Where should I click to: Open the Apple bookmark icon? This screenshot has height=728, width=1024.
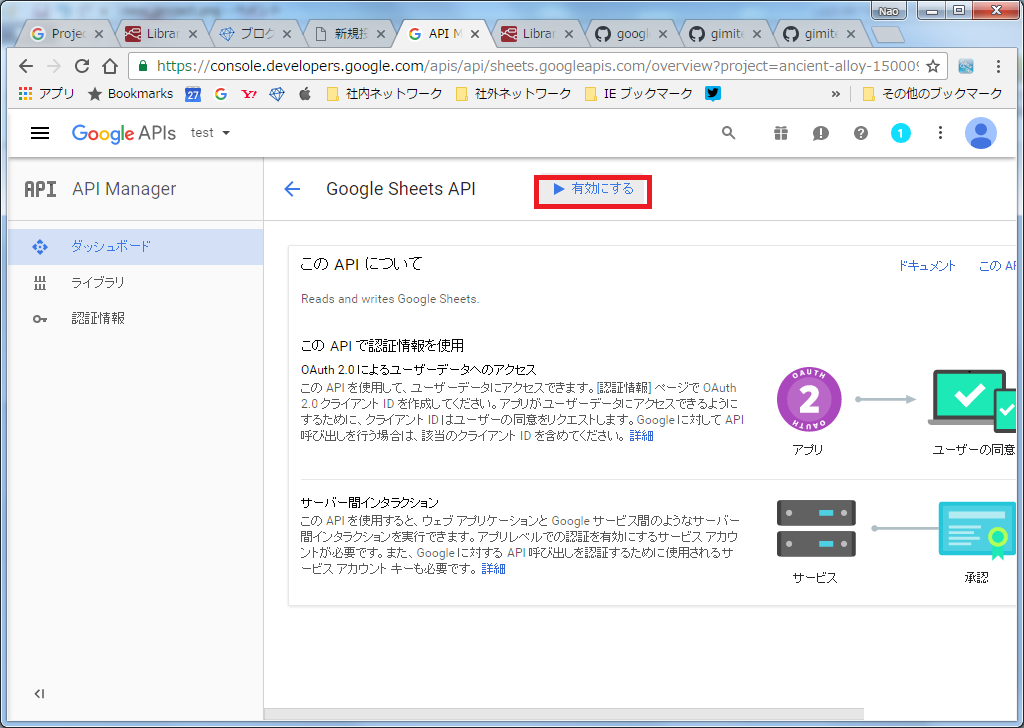pos(304,94)
